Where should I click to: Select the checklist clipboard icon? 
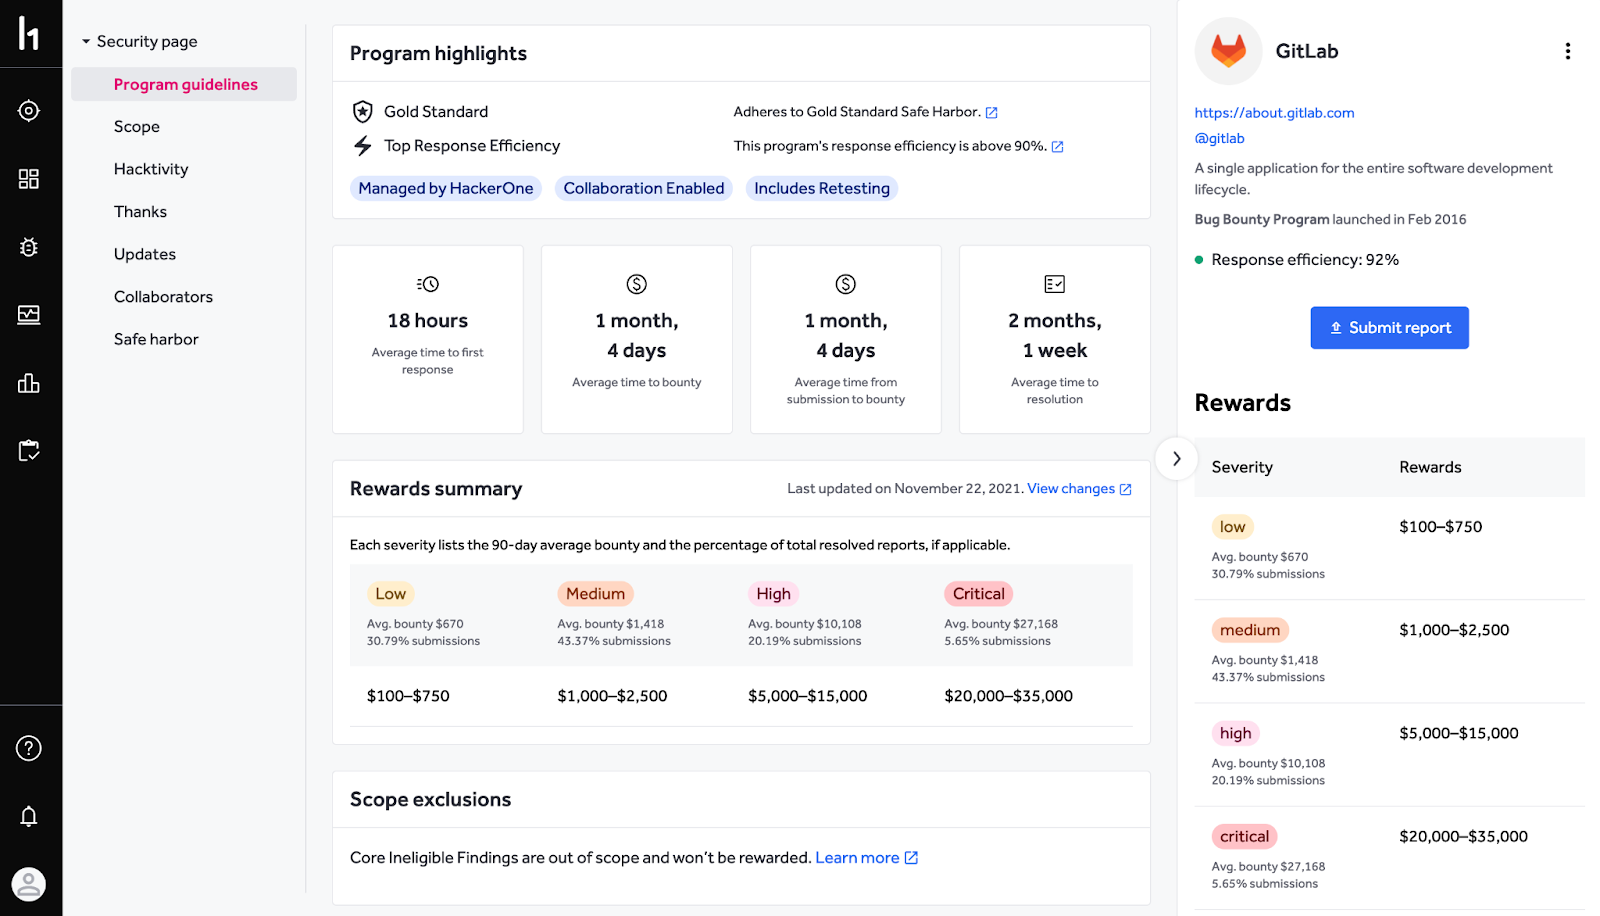coord(29,451)
